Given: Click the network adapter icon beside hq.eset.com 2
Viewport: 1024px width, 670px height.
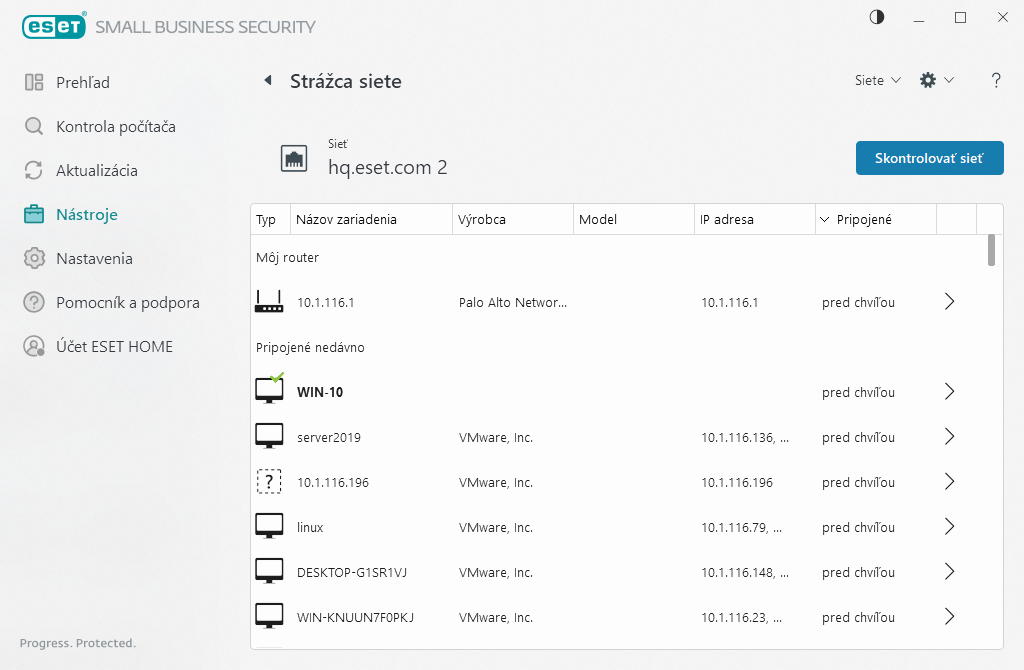Looking at the screenshot, I should tap(294, 158).
